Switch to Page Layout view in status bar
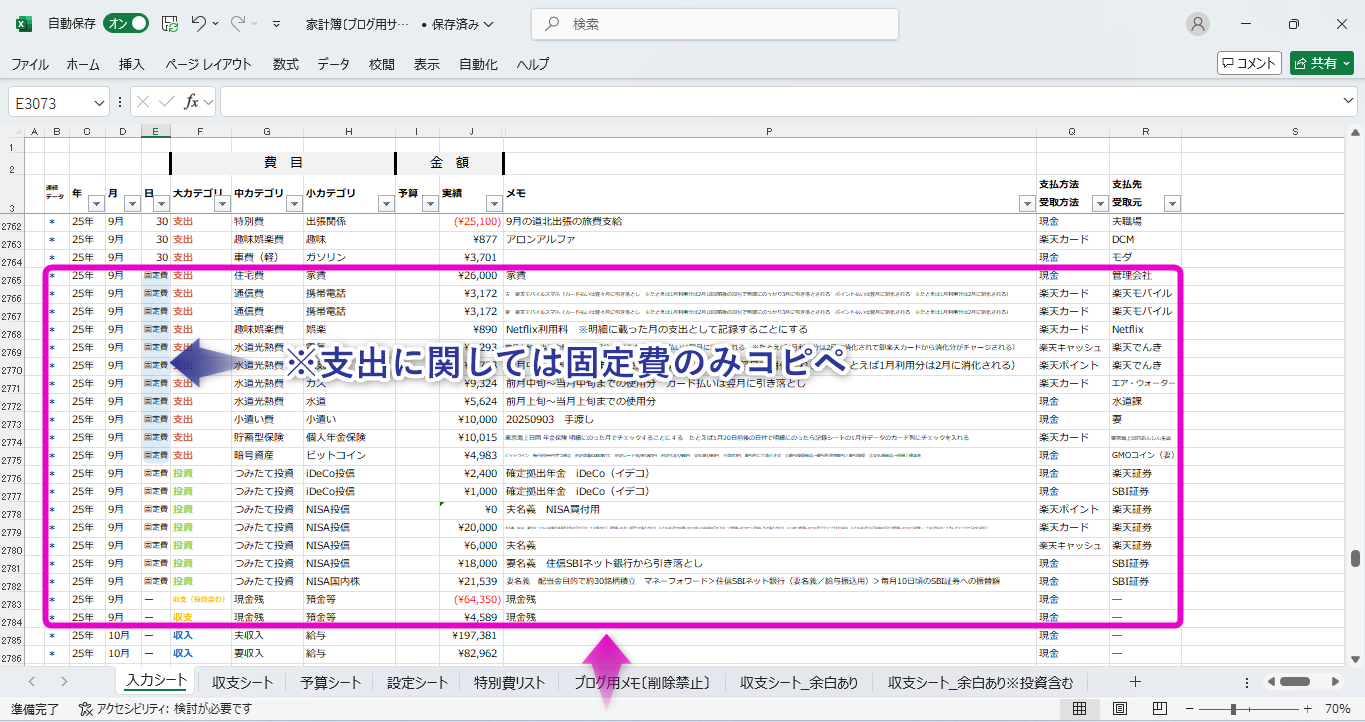Image resolution: width=1365 pixels, height=722 pixels. tap(1119, 709)
